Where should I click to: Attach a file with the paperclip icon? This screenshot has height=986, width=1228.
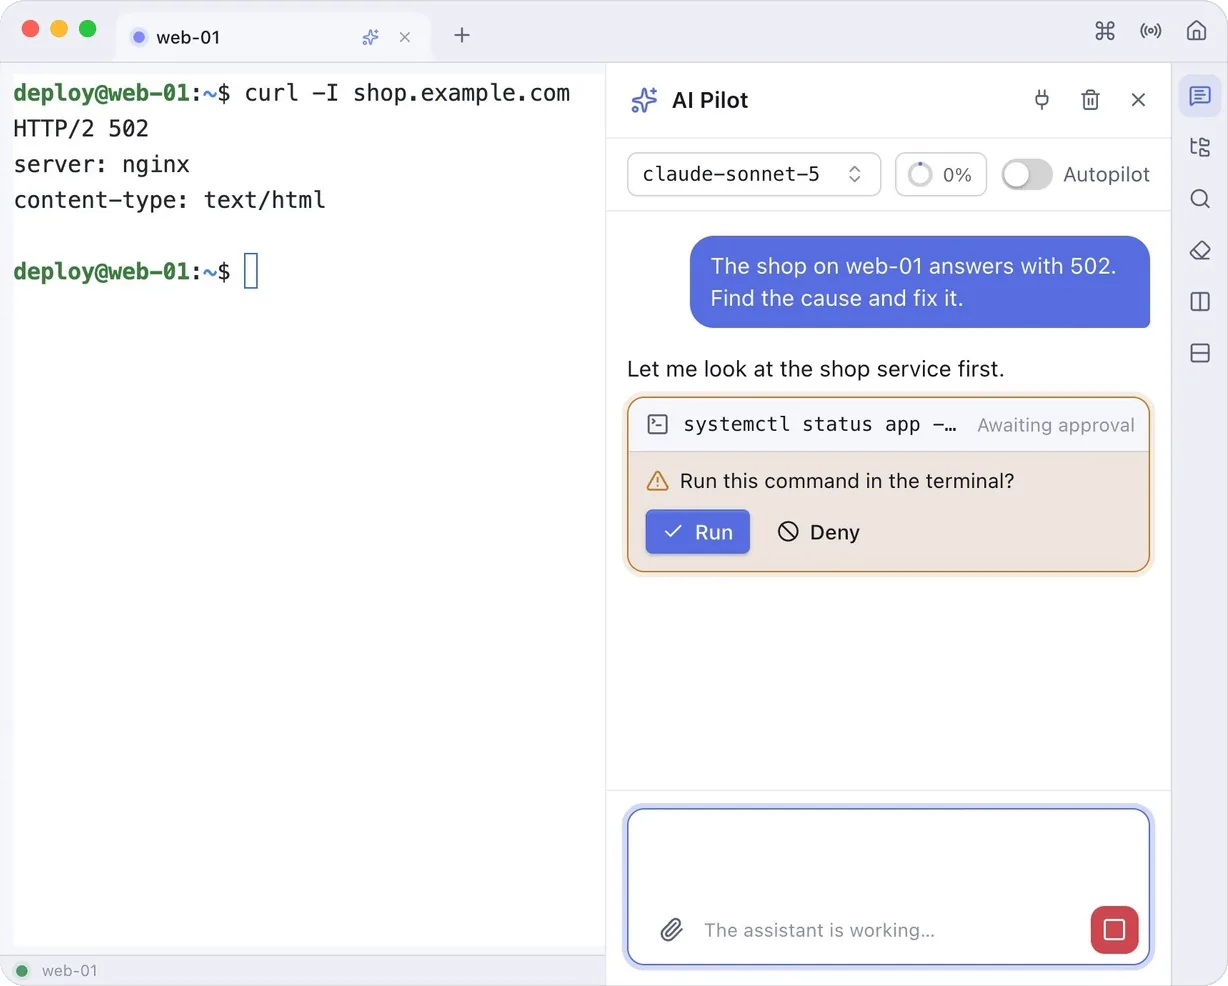(x=672, y=930)
